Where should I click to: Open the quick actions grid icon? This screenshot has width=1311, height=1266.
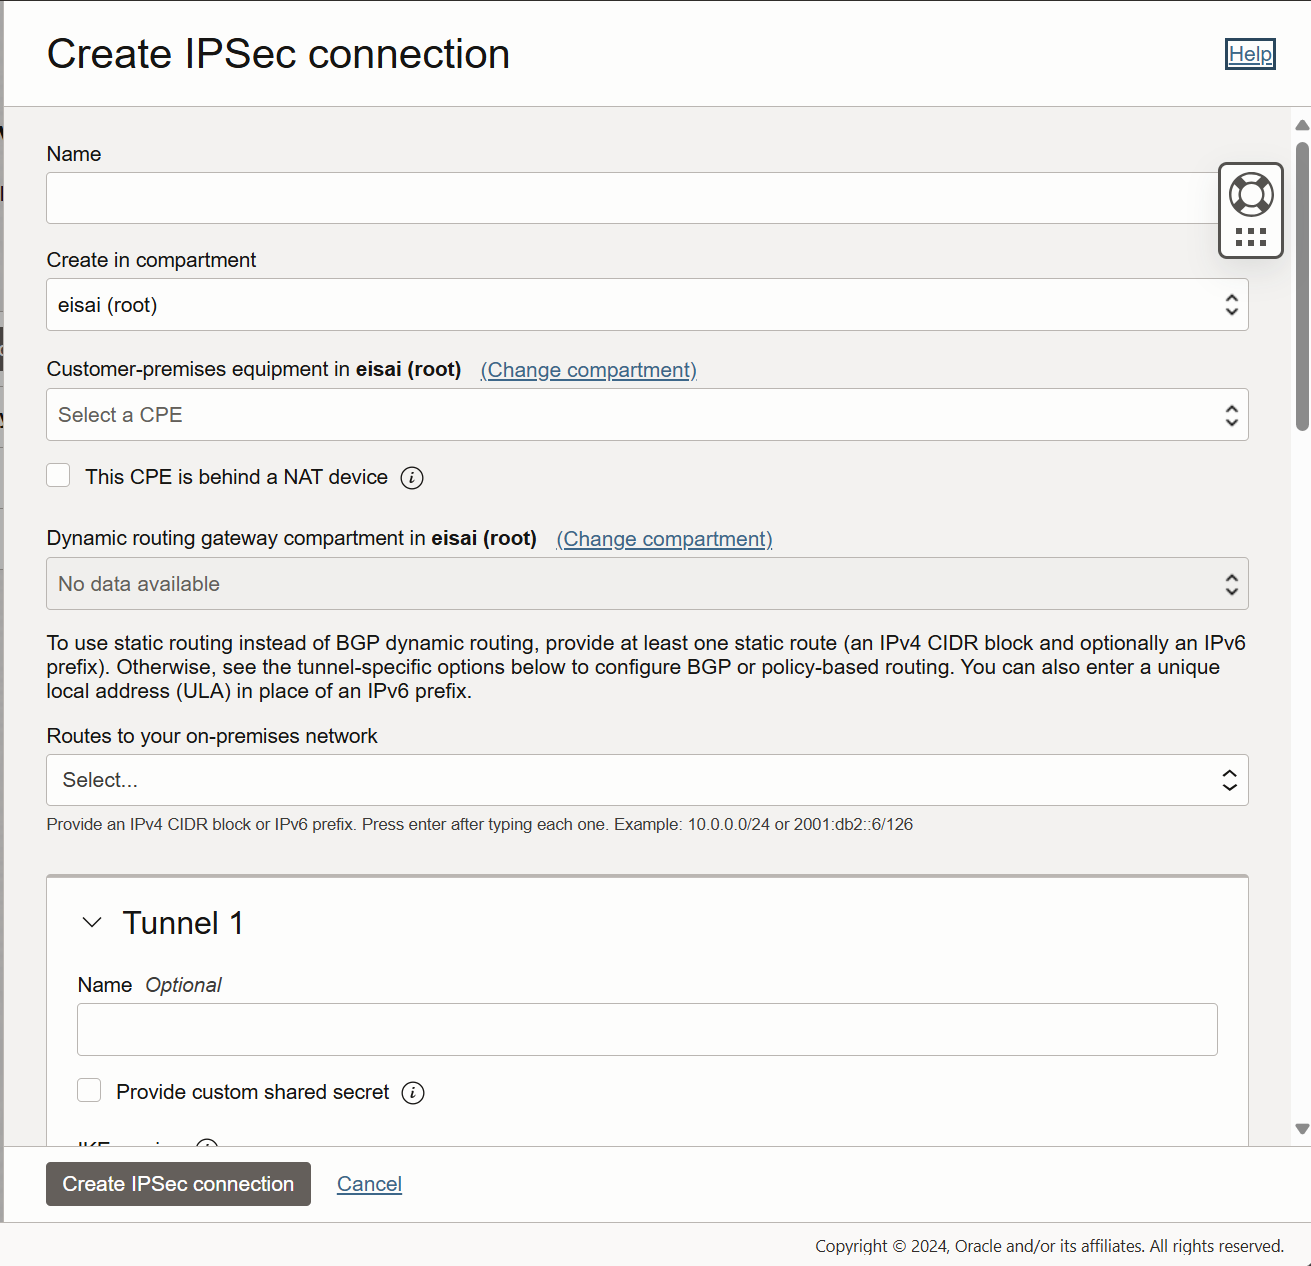point(1250,237)
